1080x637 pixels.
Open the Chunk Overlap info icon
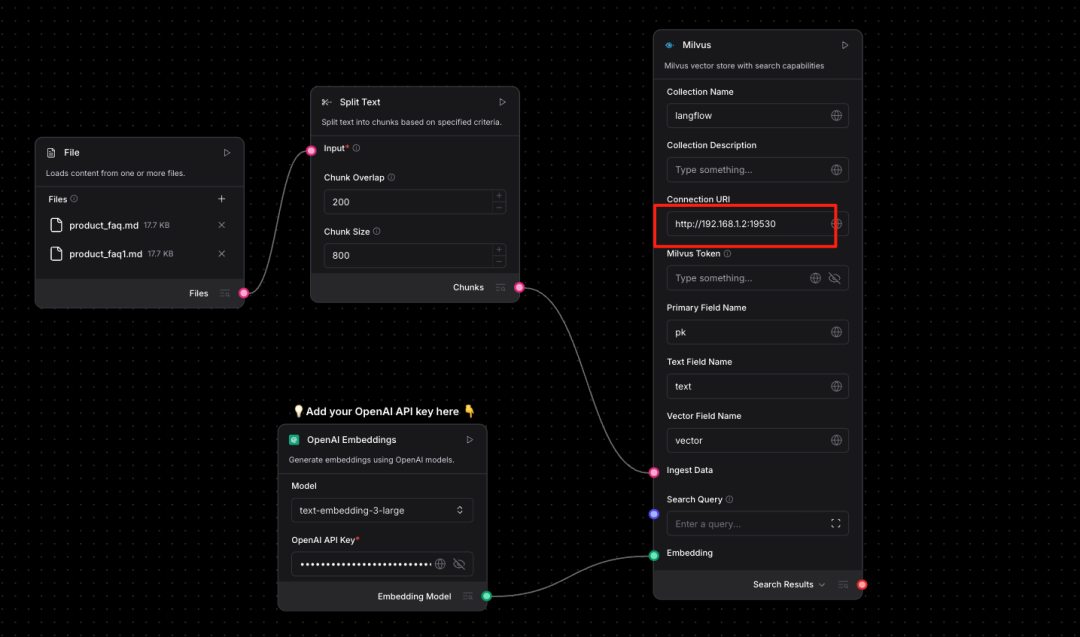(391, 177)
